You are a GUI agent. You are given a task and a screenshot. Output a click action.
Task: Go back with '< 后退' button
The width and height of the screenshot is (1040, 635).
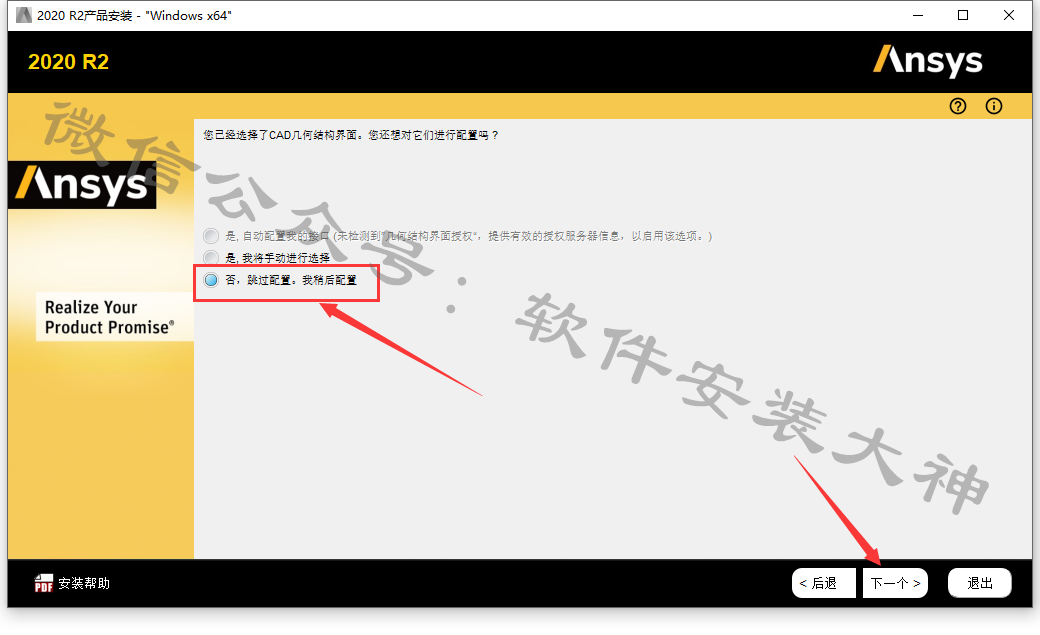tap(824, 583)
